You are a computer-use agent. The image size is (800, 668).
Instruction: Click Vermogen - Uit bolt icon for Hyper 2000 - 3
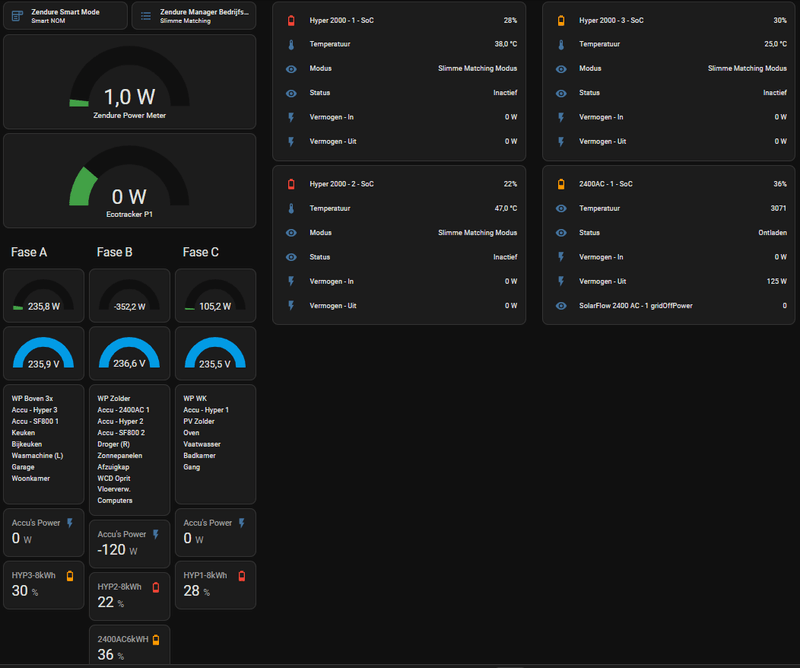point(561,142)
